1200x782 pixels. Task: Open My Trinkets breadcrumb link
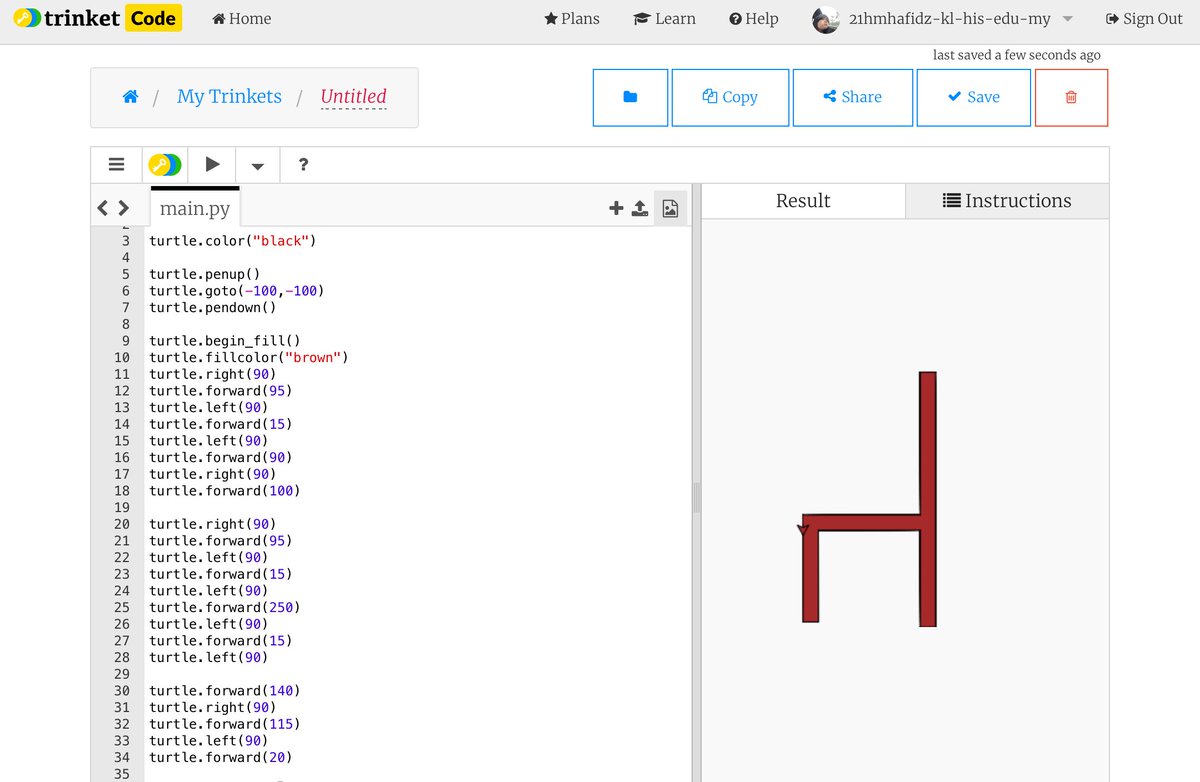229,96
